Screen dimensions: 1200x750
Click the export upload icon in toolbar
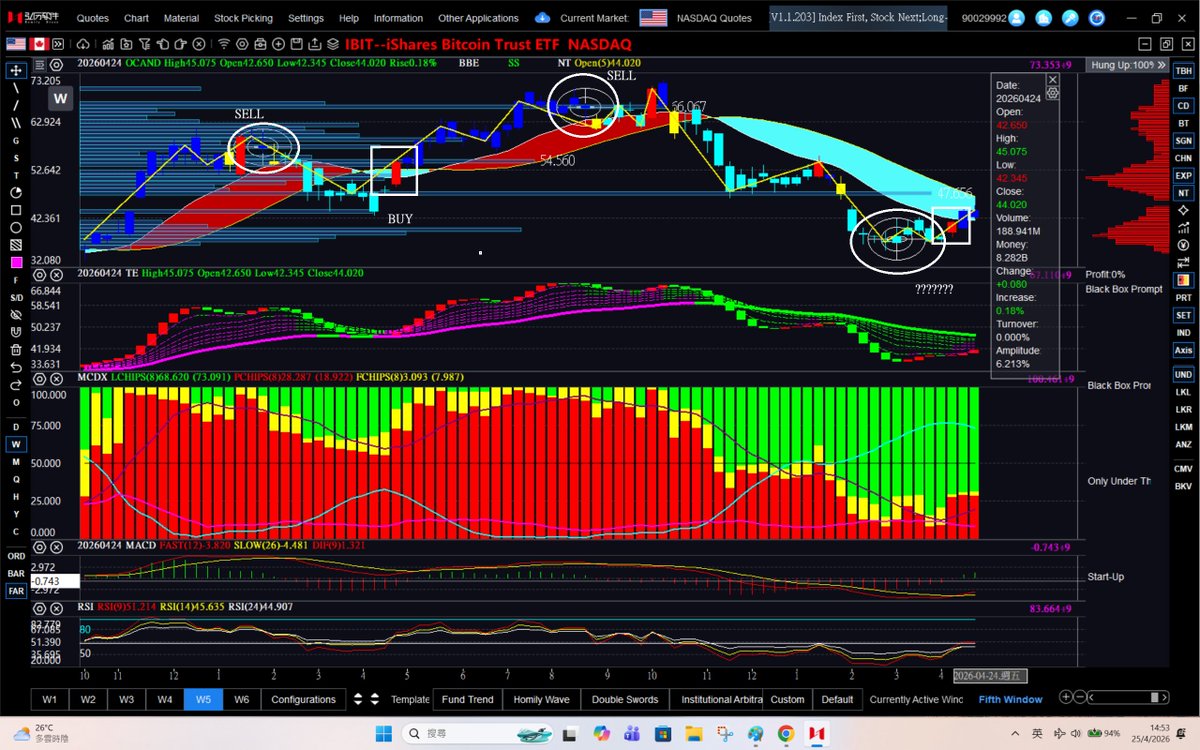[x=314, y=44]
